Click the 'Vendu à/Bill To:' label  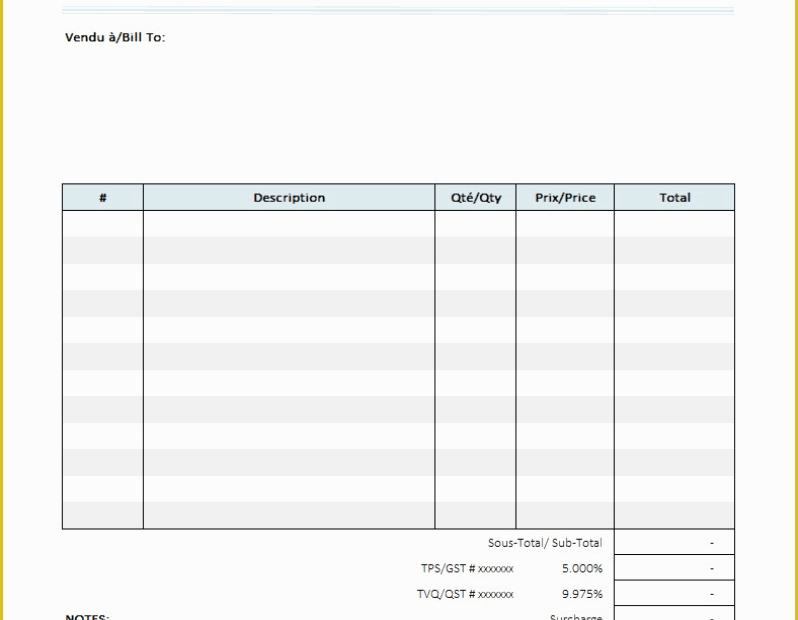pyautogui.click(x=115, y=37)
